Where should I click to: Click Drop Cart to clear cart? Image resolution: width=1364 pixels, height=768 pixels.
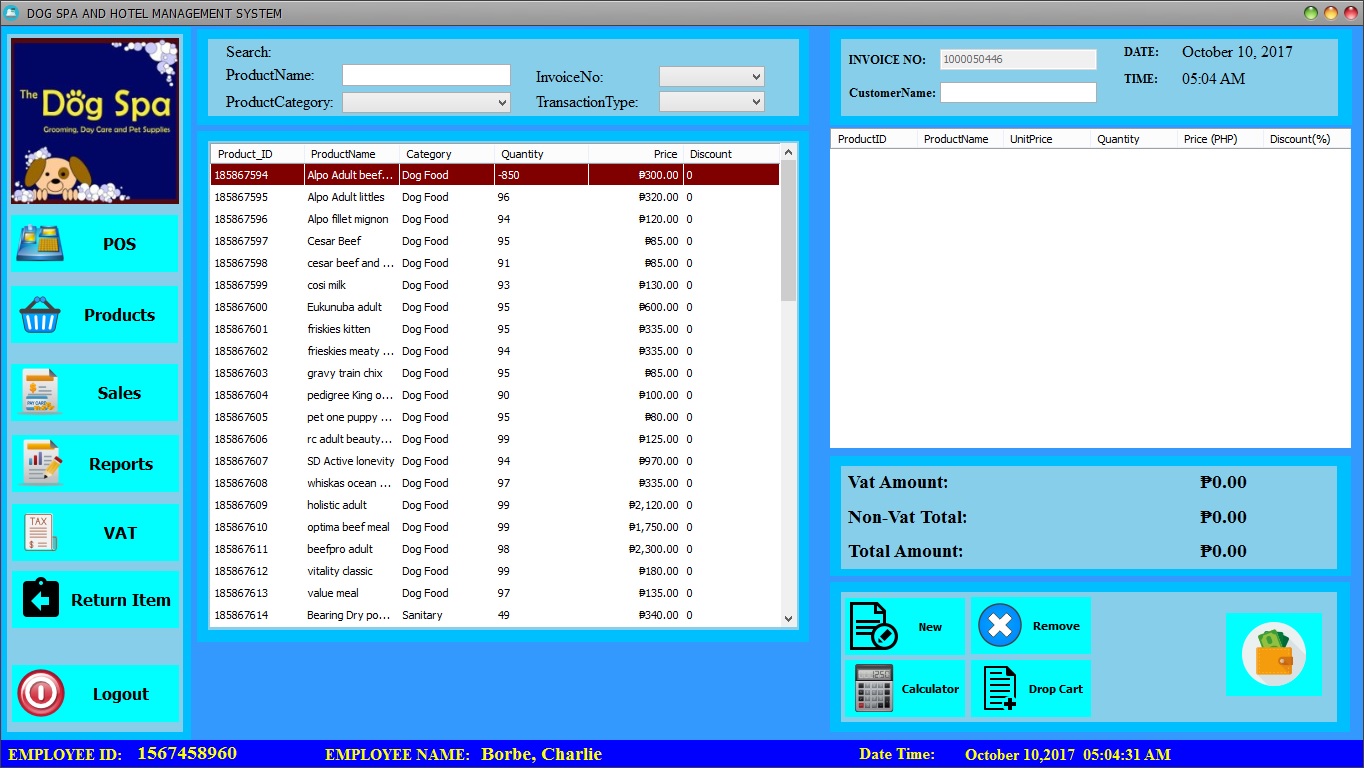click(x=1030, y=688)
